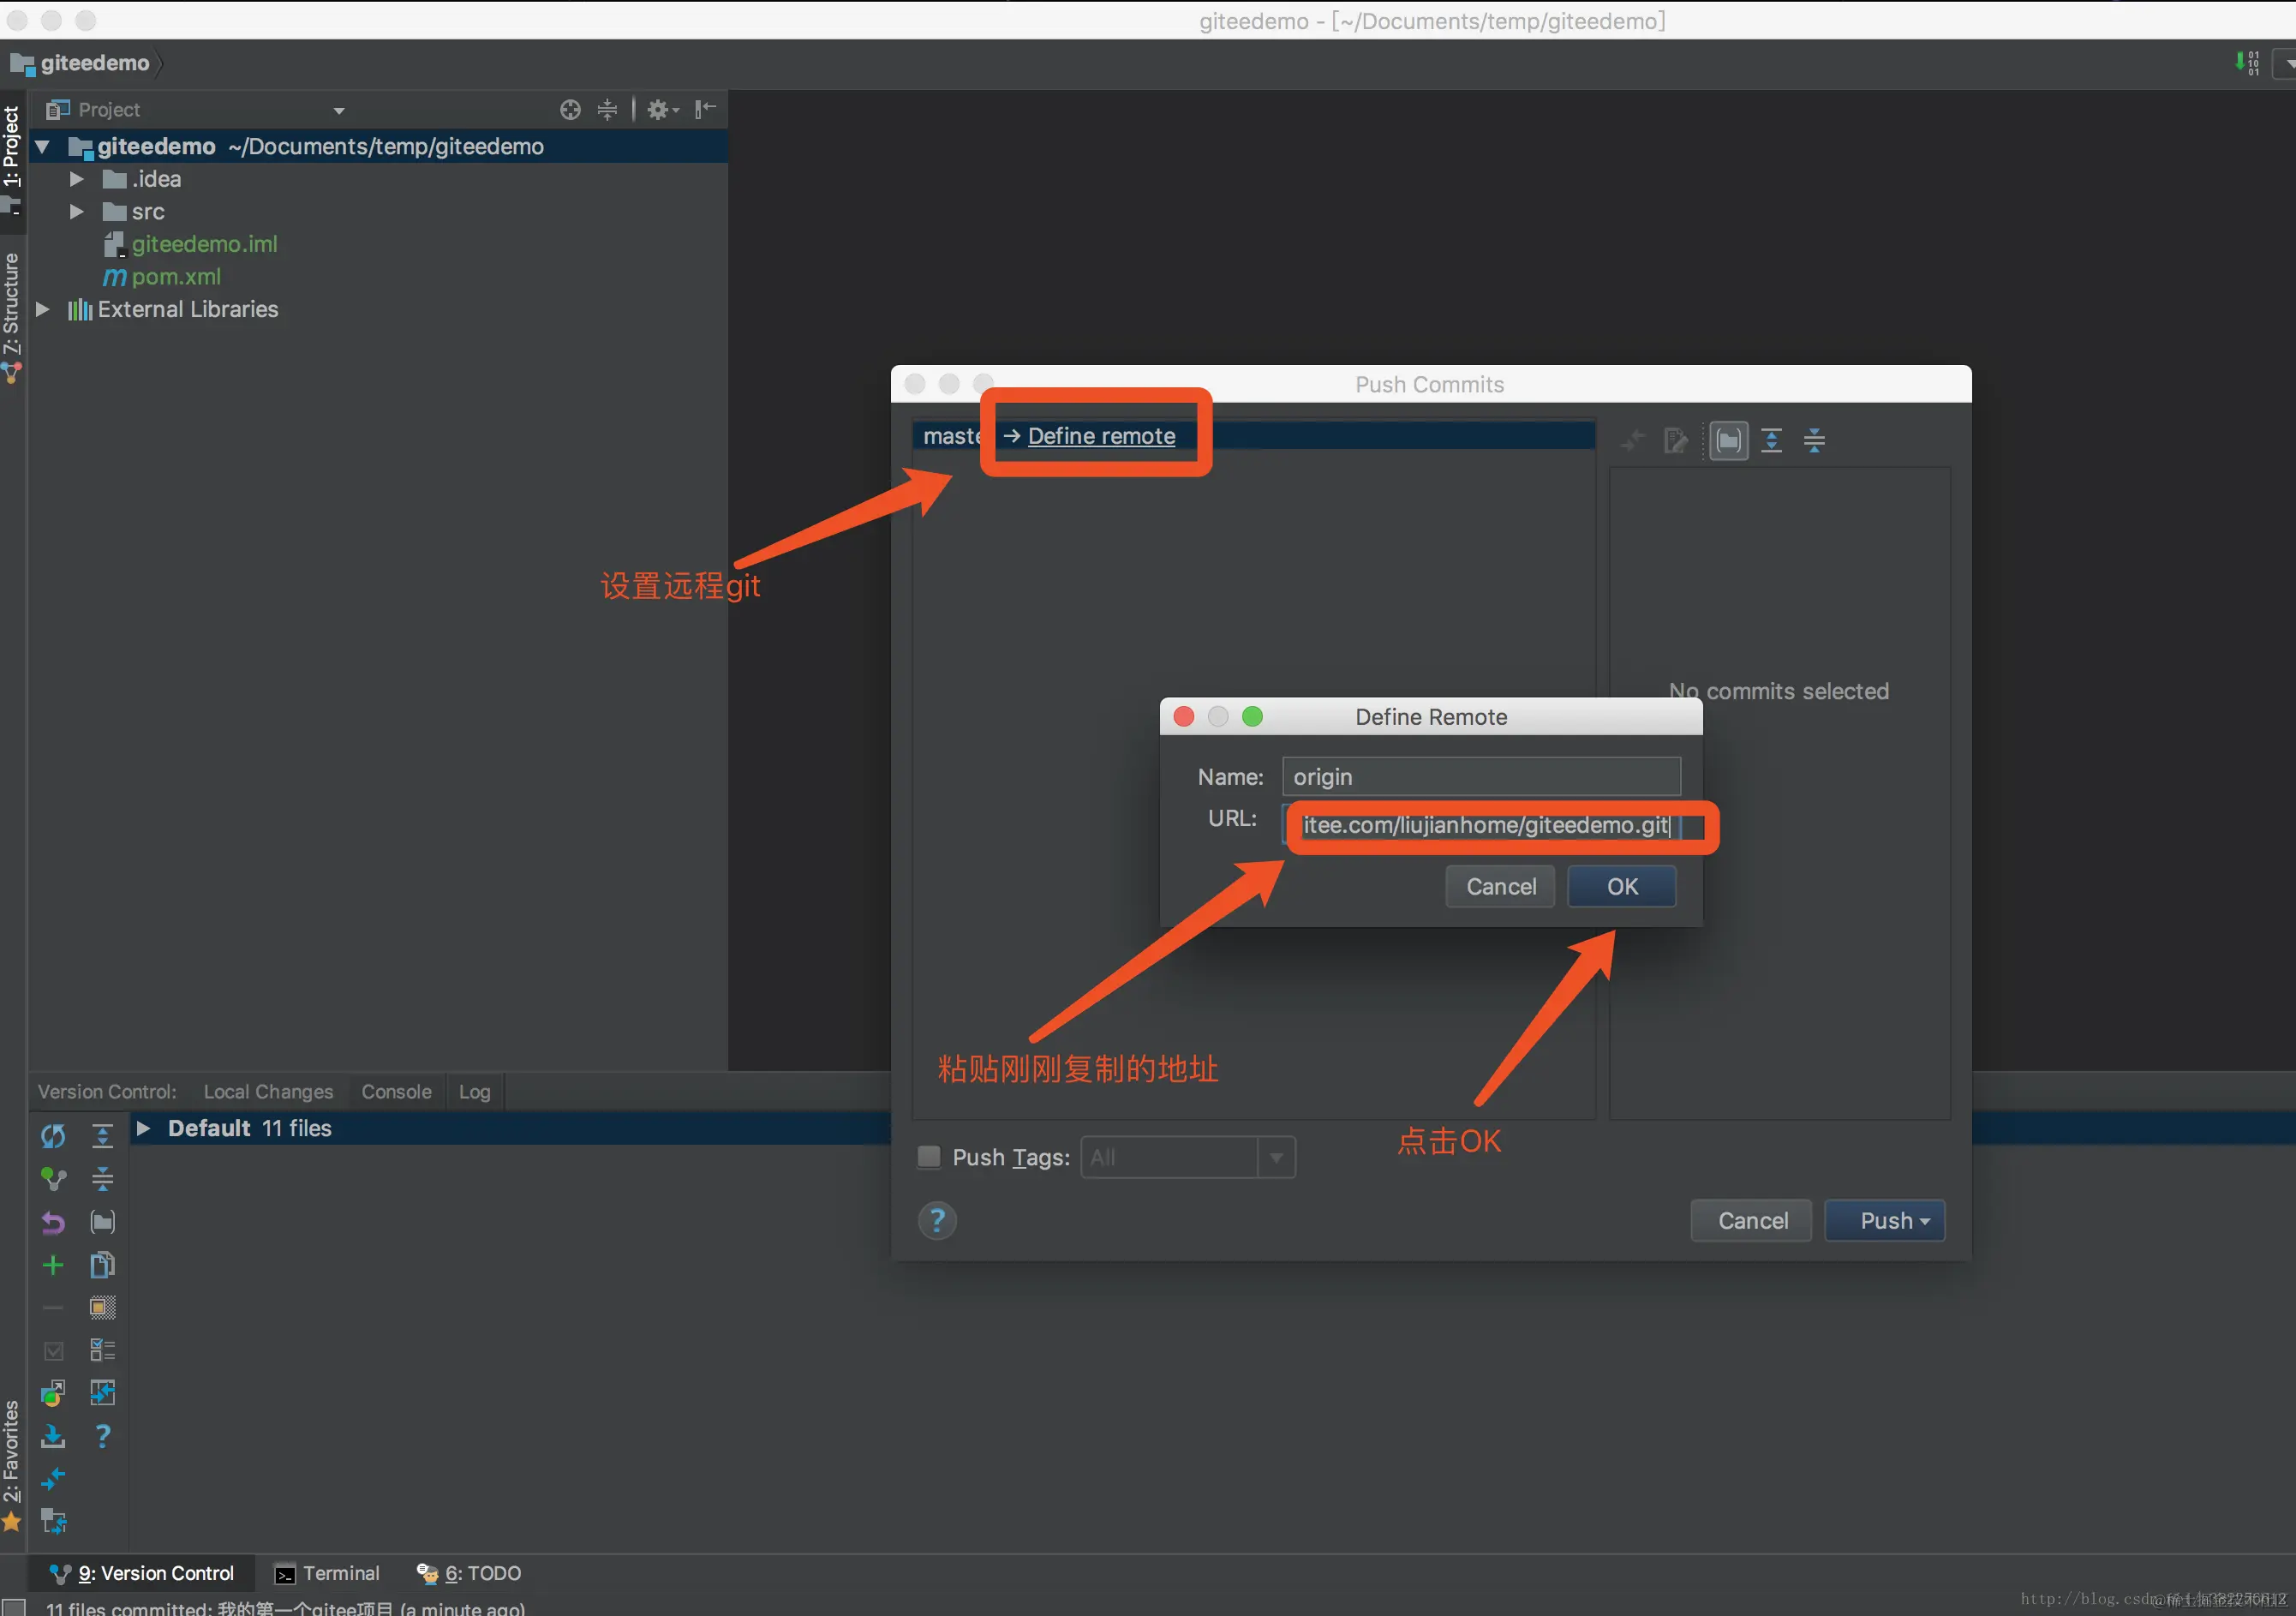Image resolution: width=2296 pixels, height=1616 pixels.
Task: Click into the remote Name field
Action: 1480,777
